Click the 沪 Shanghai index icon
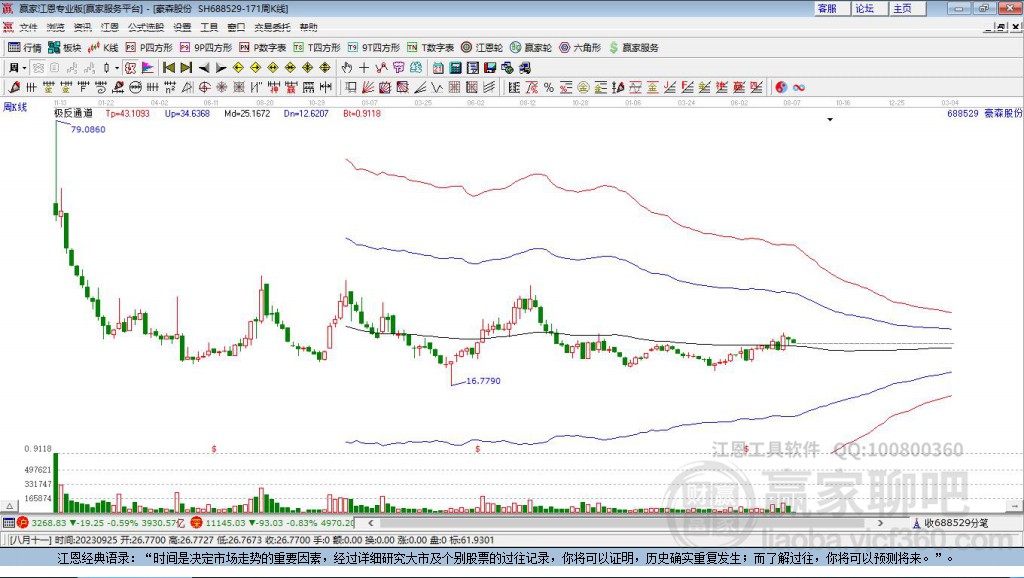The width and height of the screenshot is (1024, 578). [23, 523]
